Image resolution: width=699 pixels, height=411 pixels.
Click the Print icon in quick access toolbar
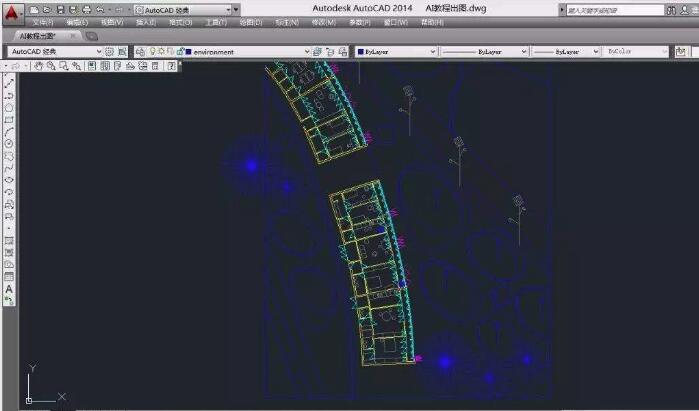pyautogui.click(x=85, y=9)
